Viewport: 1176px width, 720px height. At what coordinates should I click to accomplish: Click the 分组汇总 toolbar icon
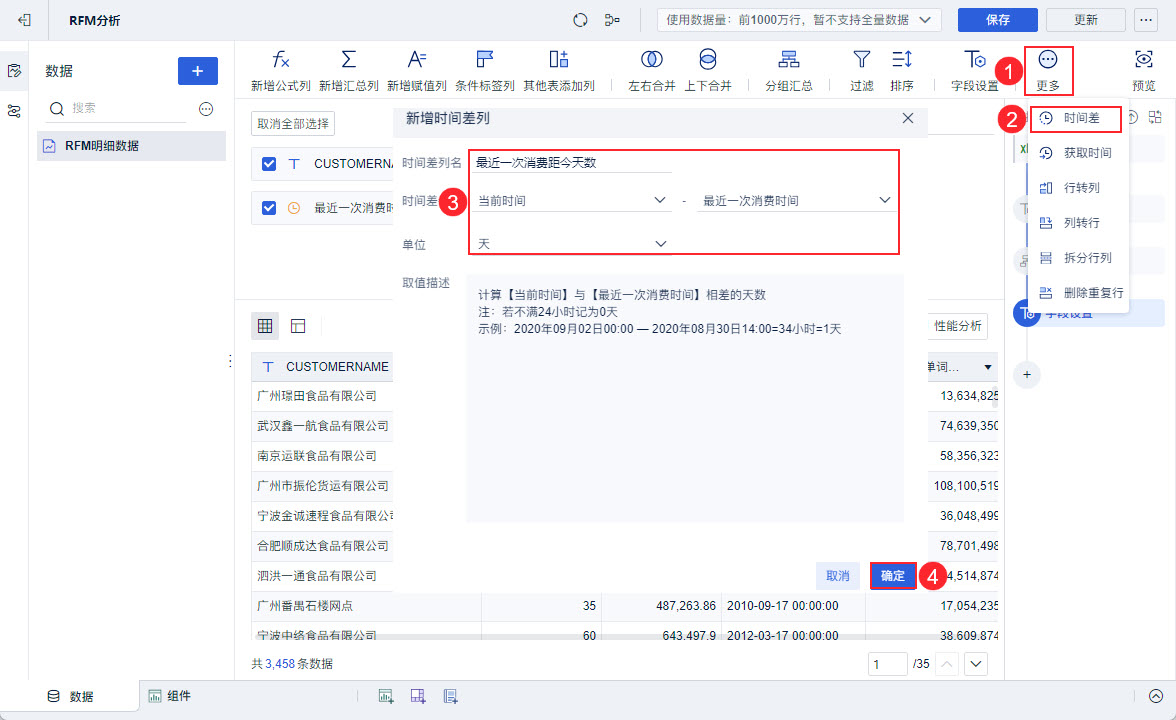[788, 59]
